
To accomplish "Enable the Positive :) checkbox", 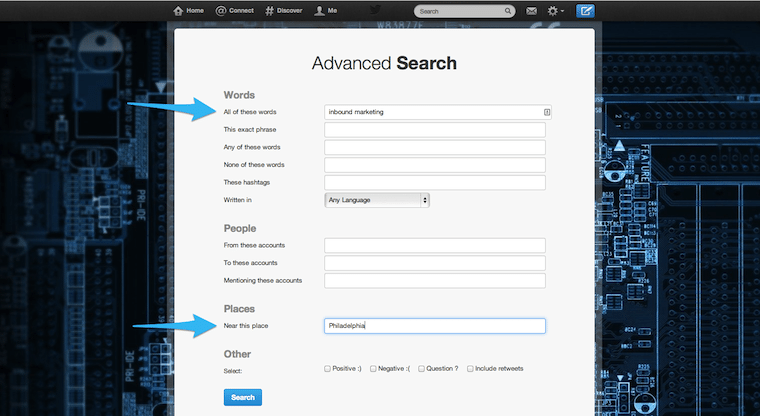I will pyautogui.click(x=327, y=368).
